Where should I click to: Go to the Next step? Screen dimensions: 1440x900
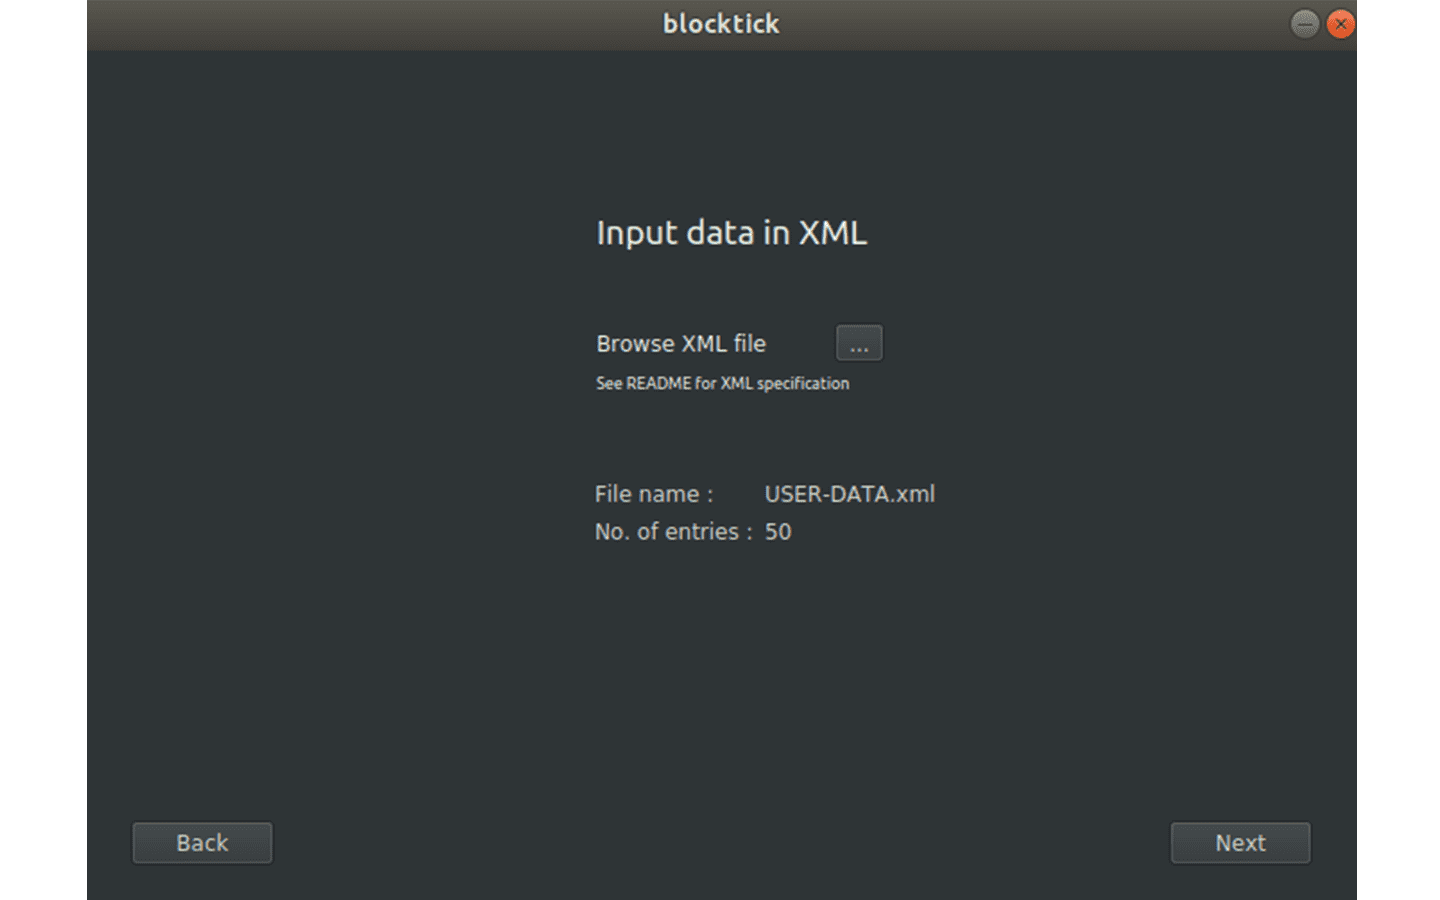tap(1240, 843)
